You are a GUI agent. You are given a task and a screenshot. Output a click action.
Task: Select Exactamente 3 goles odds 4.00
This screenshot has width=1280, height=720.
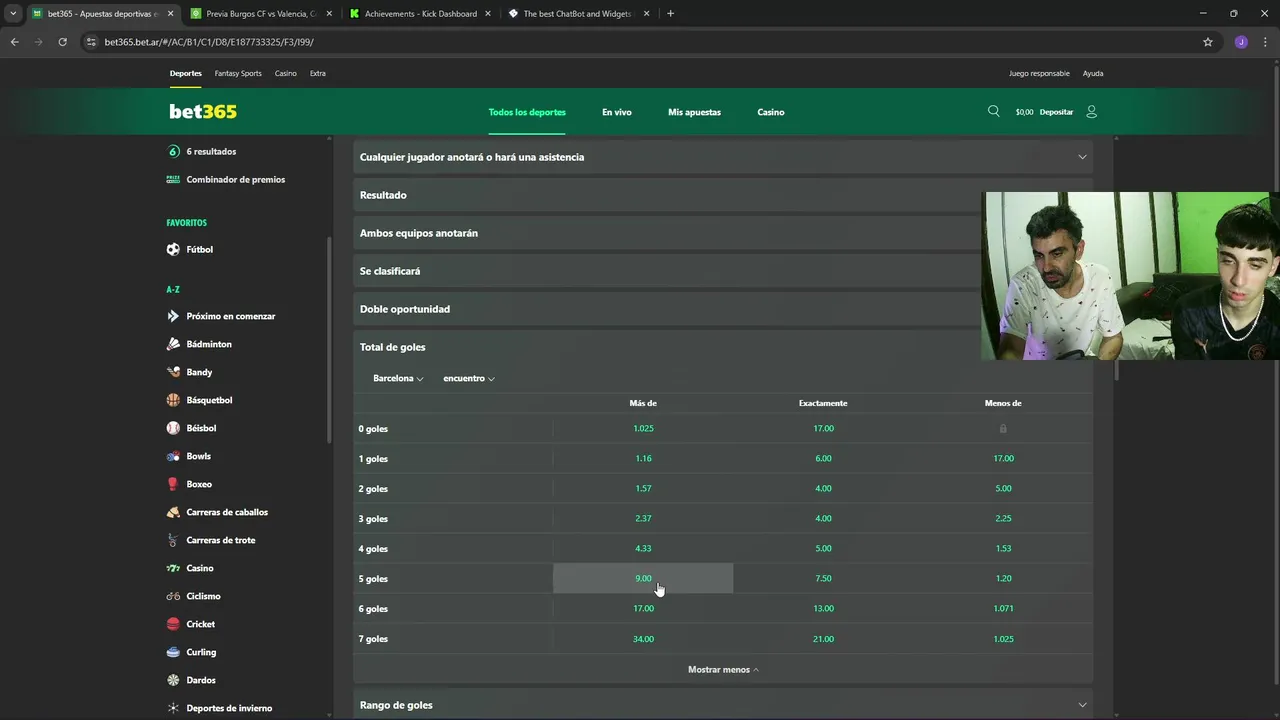coord(823,518)
